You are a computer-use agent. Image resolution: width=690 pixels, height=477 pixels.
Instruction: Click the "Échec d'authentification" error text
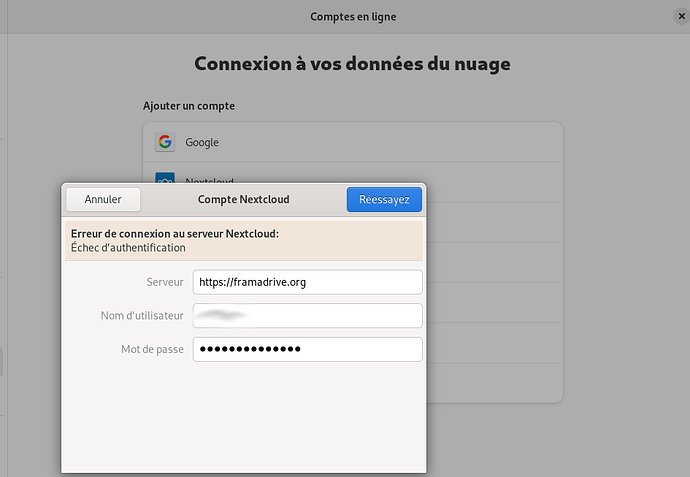128,248
